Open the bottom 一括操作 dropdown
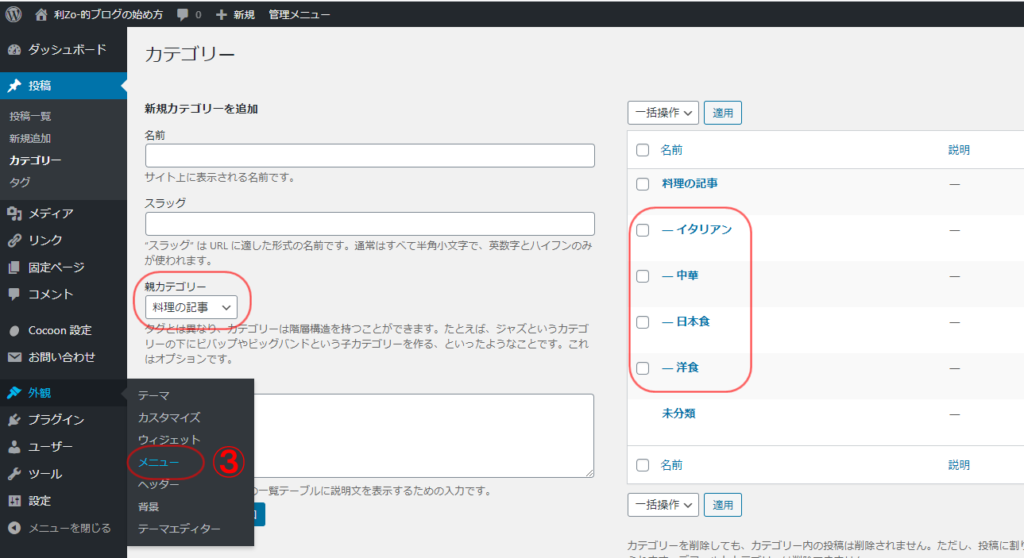The height and width of the screenshot is (558, 1024). tap(663, 505)
